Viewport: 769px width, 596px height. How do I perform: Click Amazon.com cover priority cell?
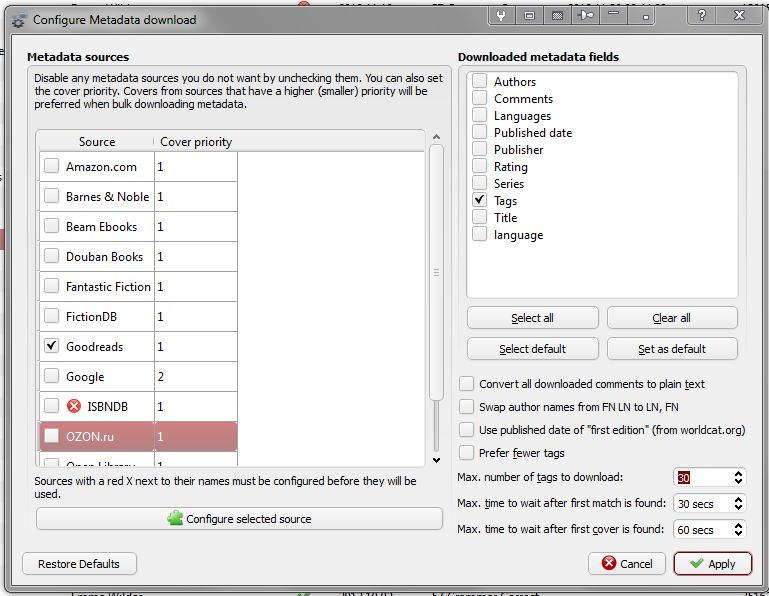(x=196, y=166)
